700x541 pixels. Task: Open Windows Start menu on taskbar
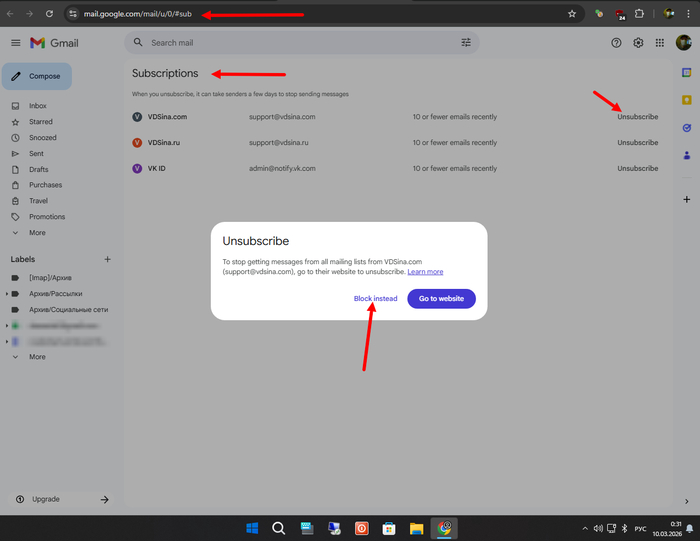point(252,528)
